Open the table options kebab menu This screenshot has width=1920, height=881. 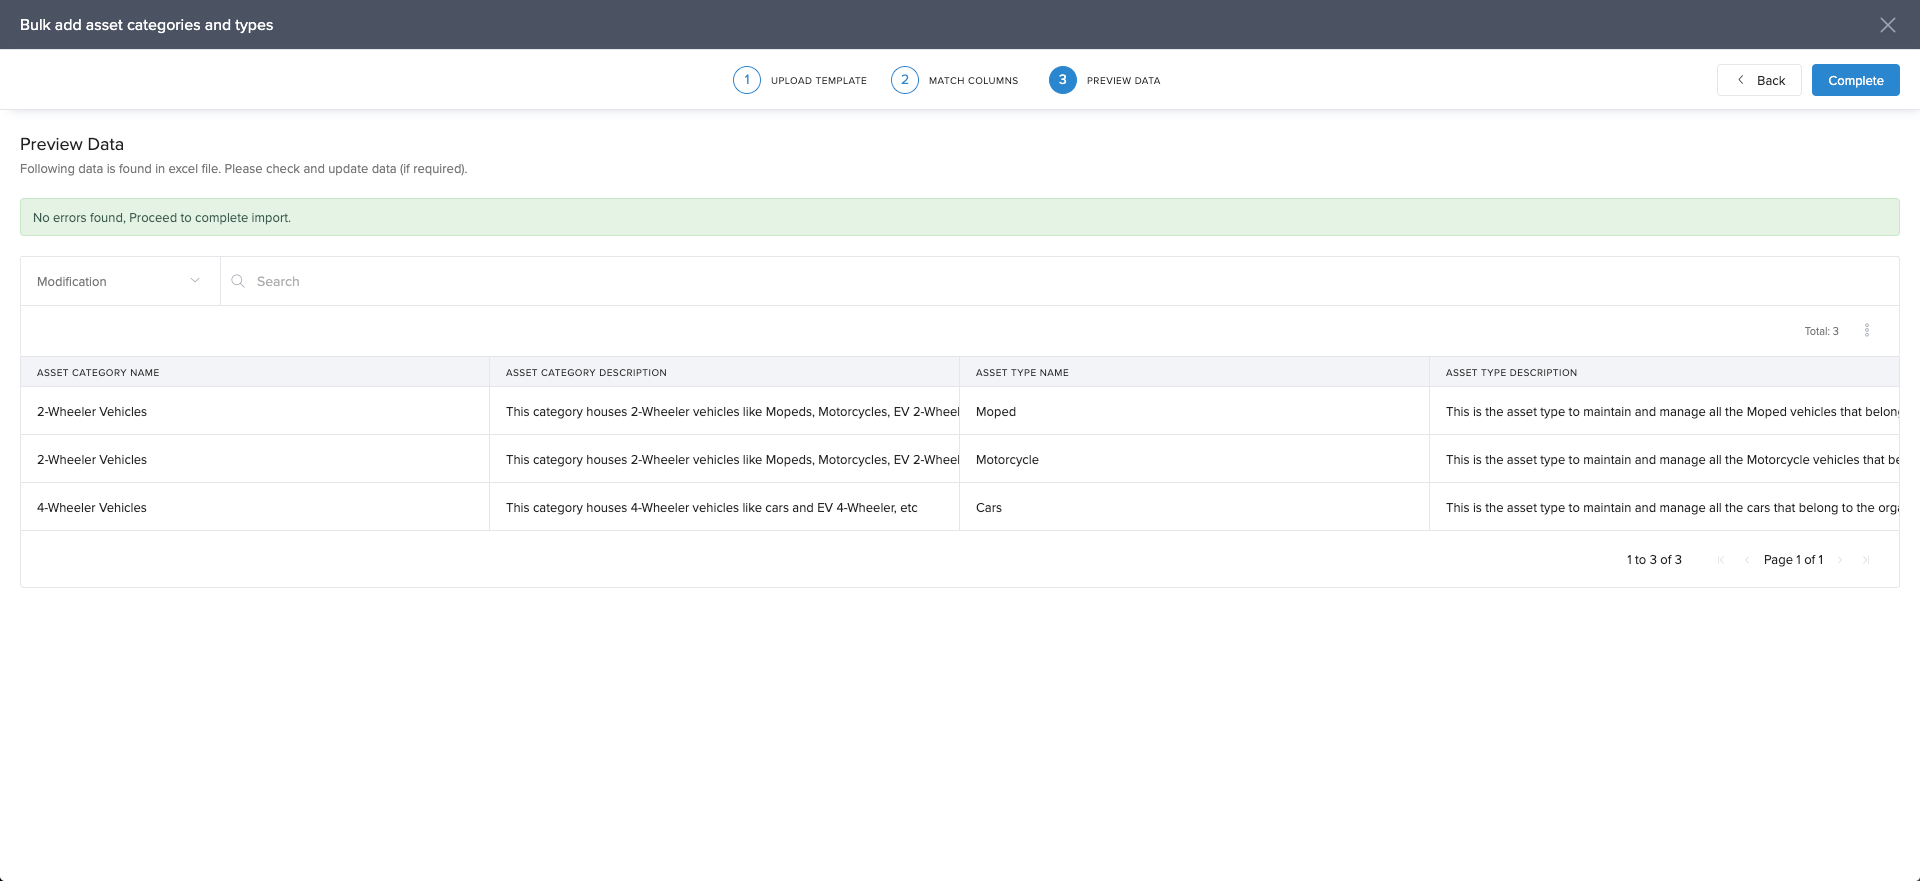[1866, 331]
